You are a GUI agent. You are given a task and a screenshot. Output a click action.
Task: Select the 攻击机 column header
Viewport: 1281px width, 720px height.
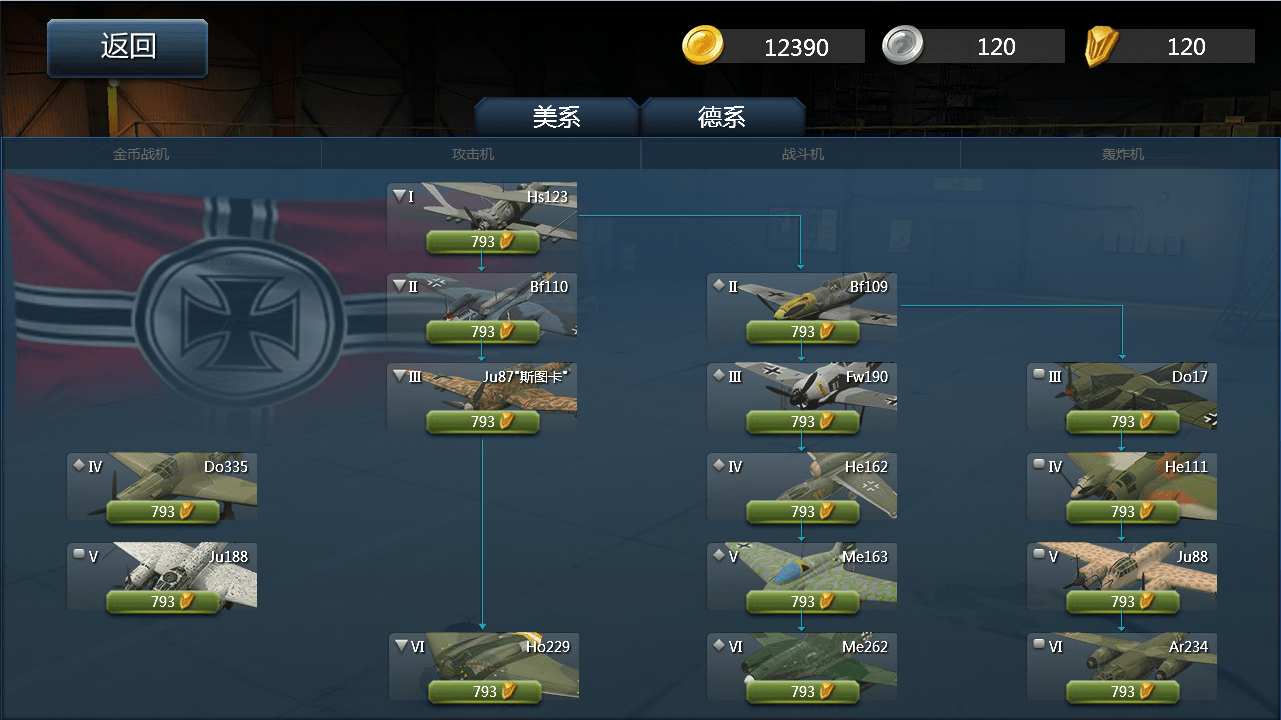[473, 154]
